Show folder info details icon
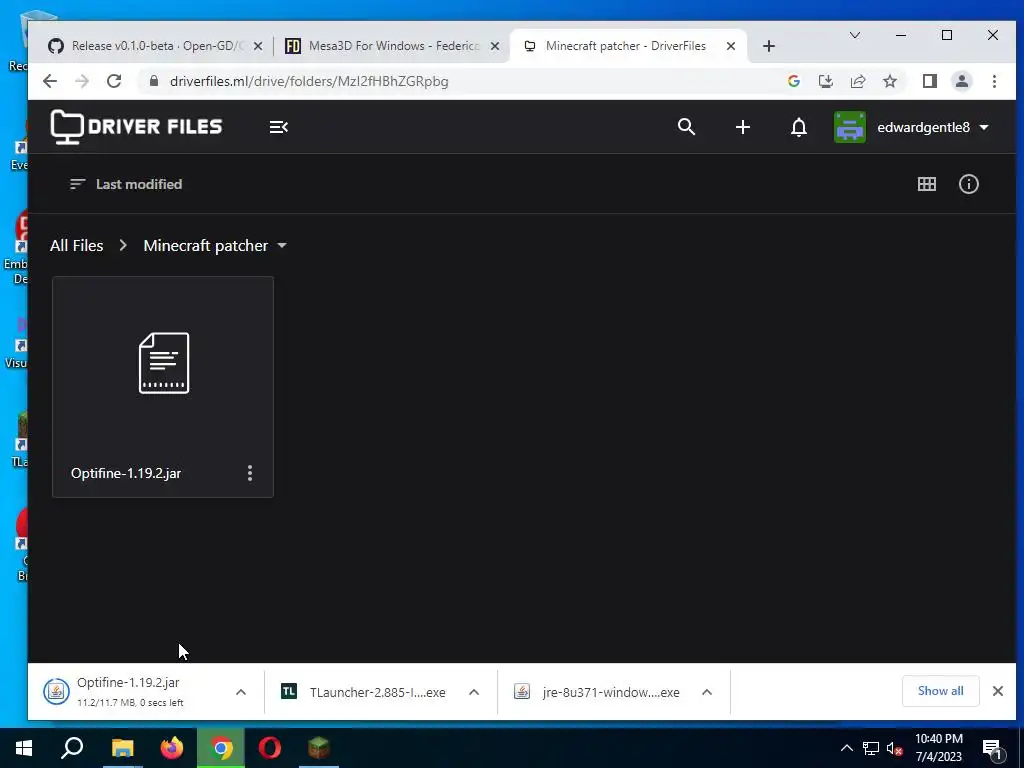1024x768 pixels. tap(968, 184)
